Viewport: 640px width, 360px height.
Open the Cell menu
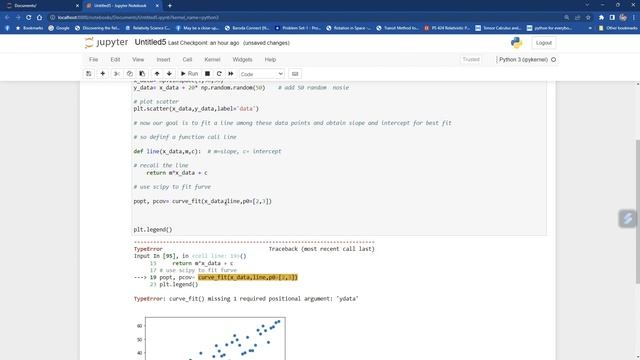pyautogui.click(x=187, y=60)
